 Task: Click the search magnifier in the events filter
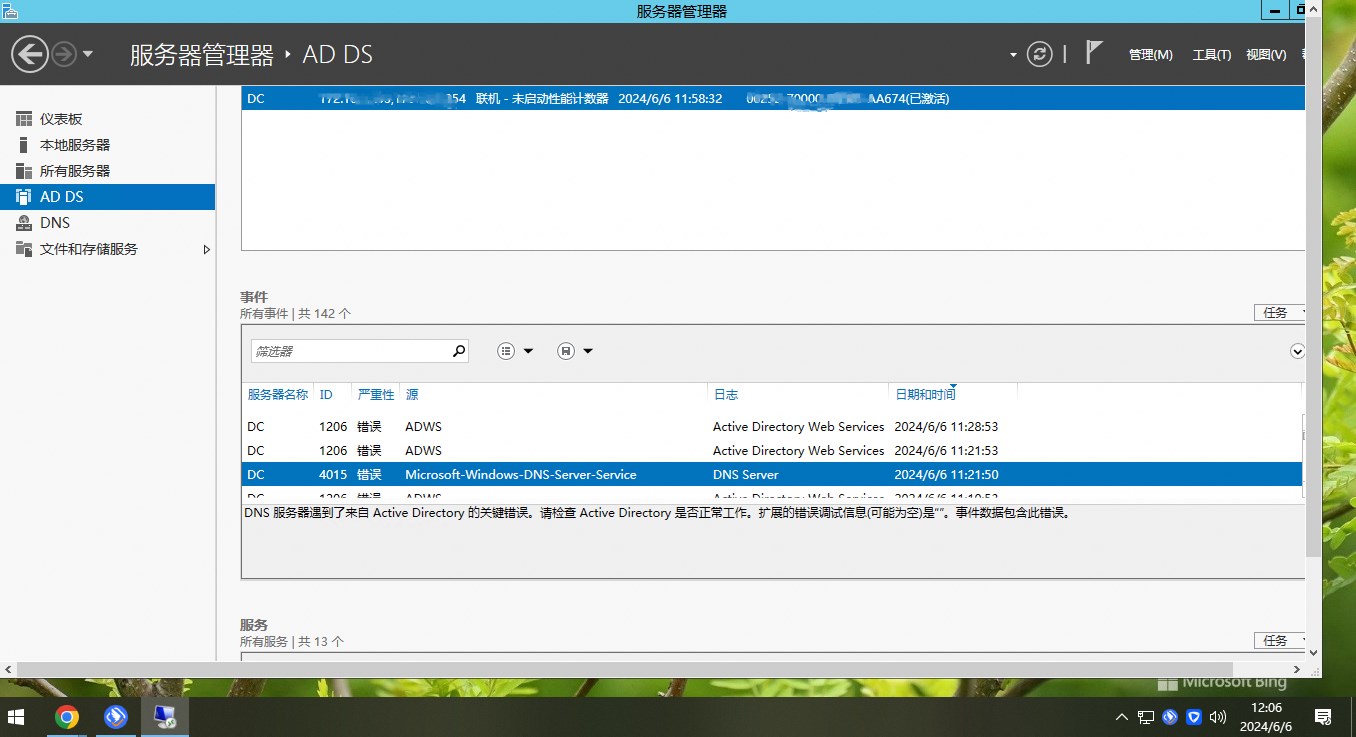(x=458, y=351)
